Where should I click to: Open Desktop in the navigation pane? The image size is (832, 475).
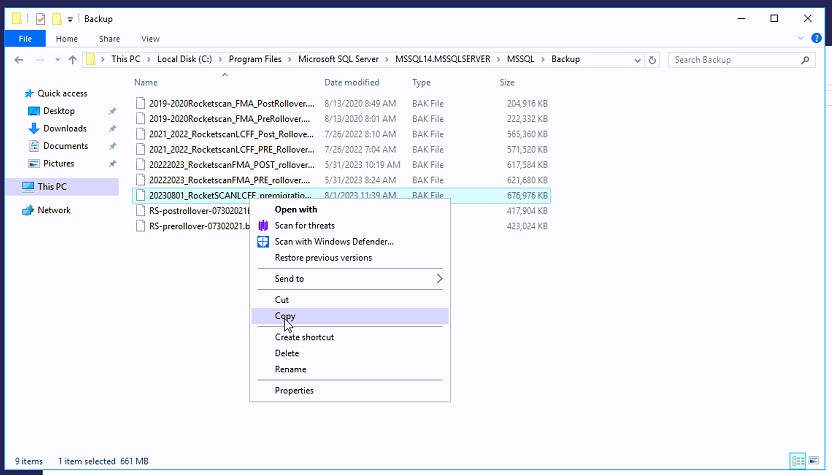click(x=58, y=111)
